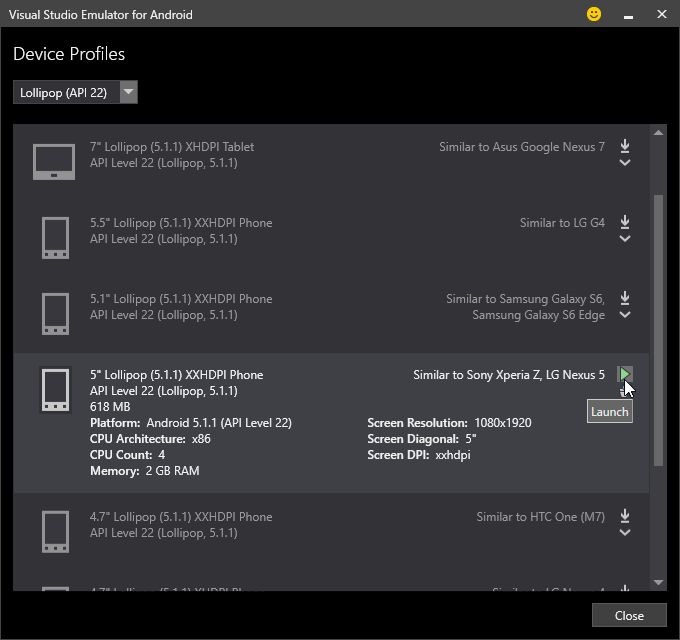Click the smiley feedback icon in title bar
Viewport: 680px width, 640px height.
pos(594,14)
